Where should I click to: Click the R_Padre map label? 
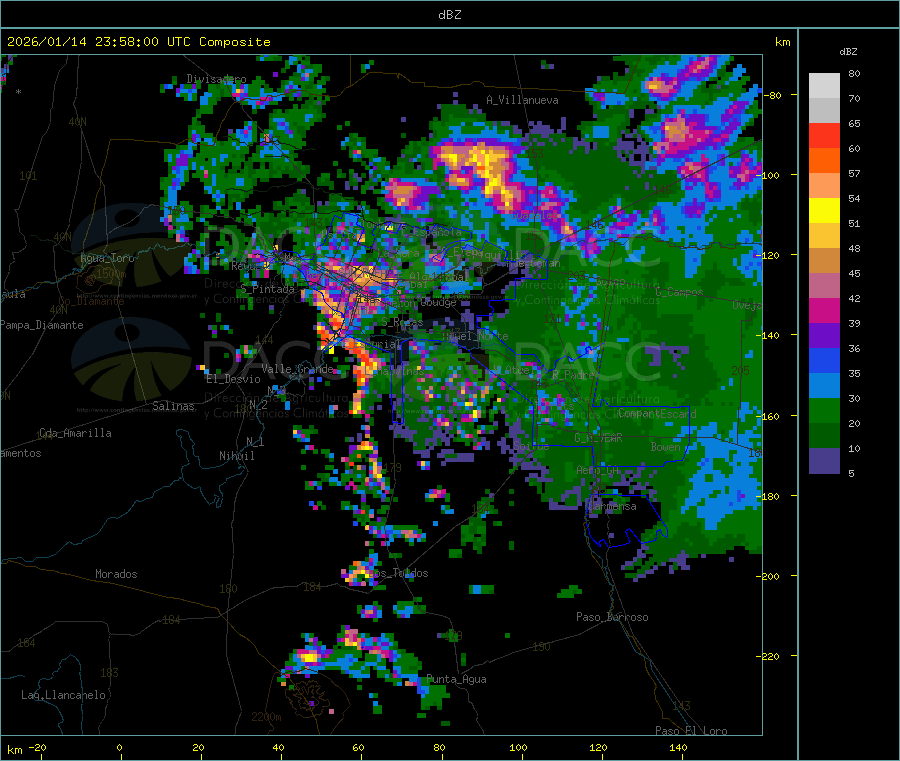coord(573,375)
